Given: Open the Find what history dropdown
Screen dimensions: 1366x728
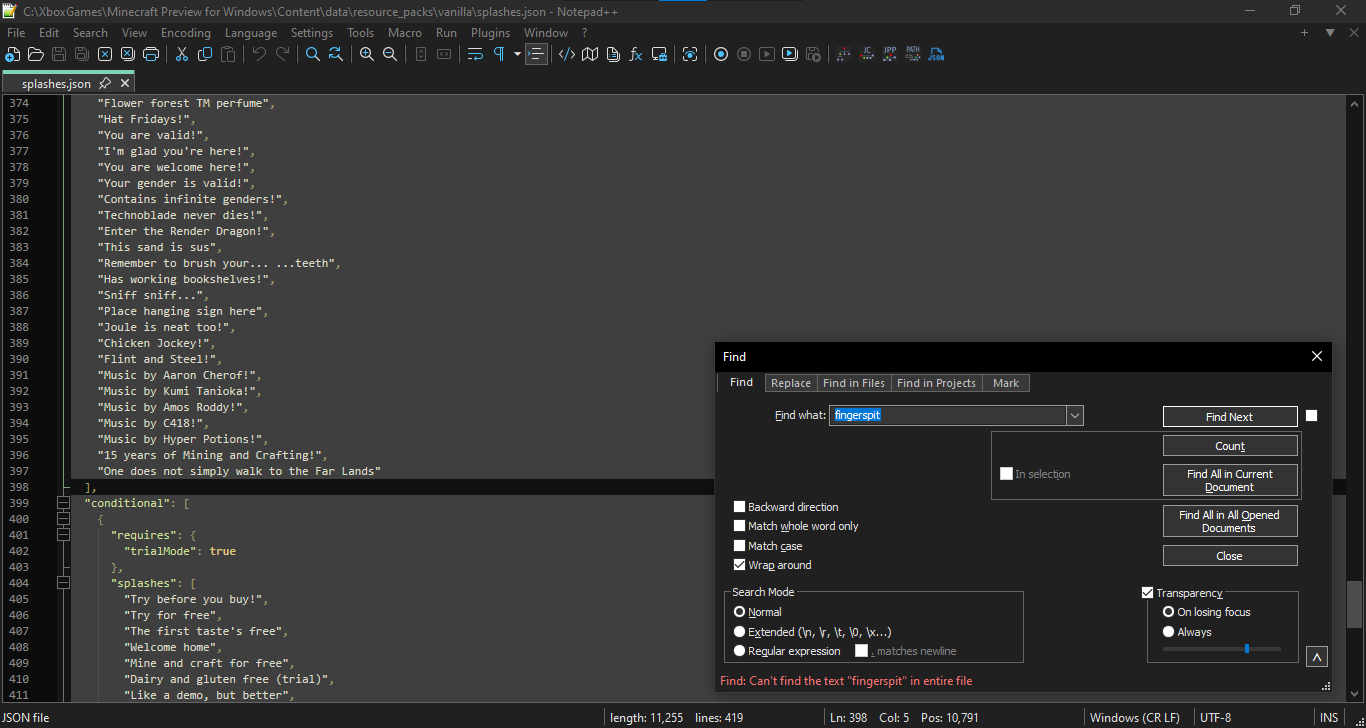Looking at the screenshot, I should tap(1075, 415).
